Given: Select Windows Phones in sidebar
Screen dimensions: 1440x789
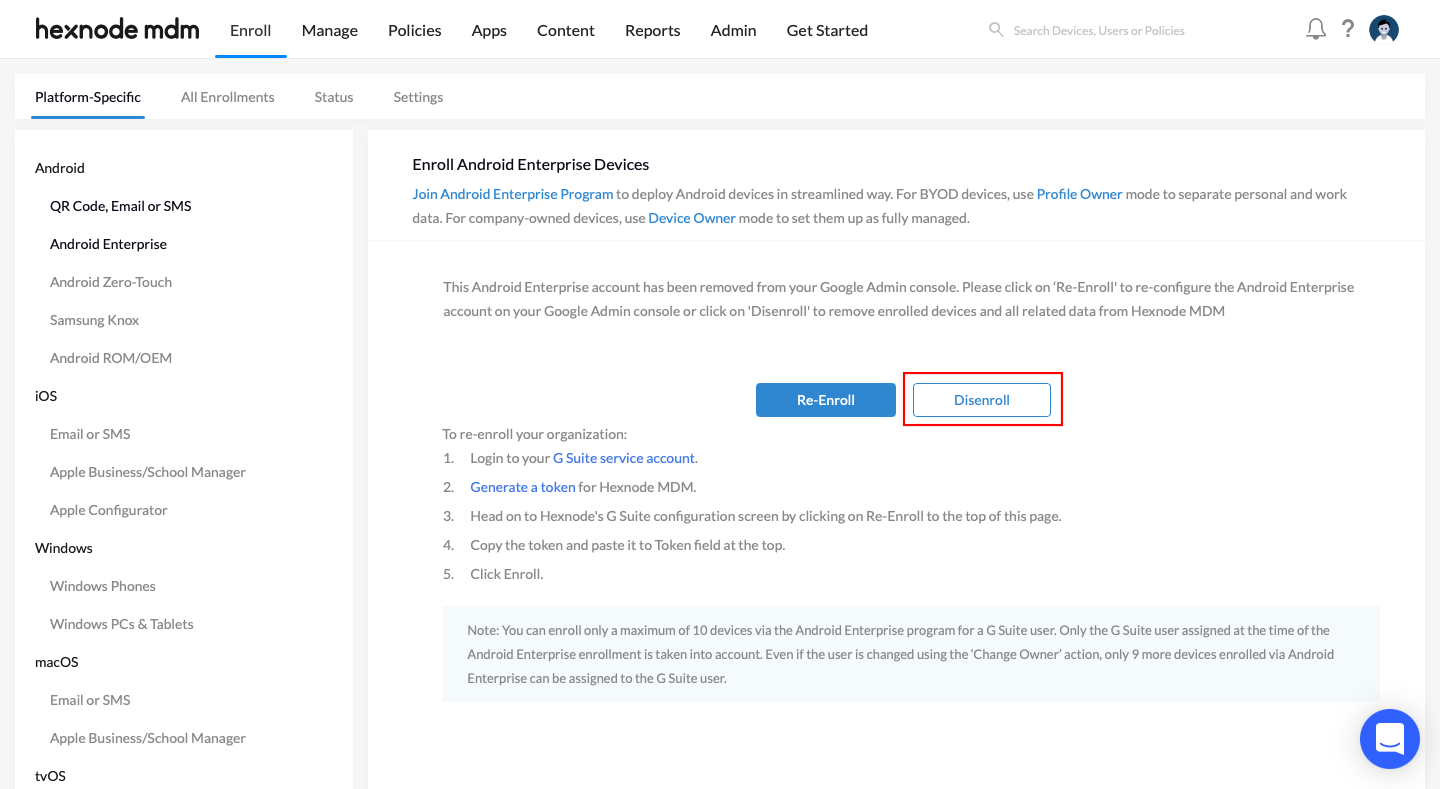Looking at the screenshot, I should [103, 586].
